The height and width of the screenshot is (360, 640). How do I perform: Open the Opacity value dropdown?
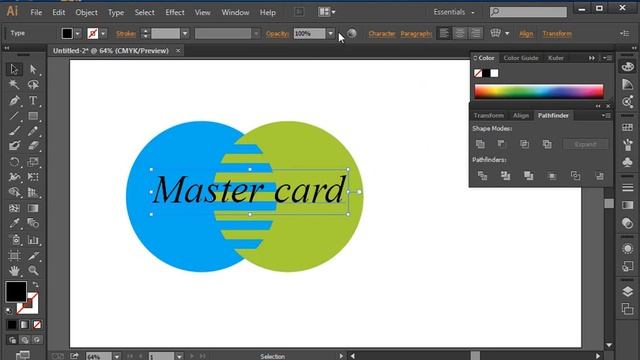[x=330, y=33]
